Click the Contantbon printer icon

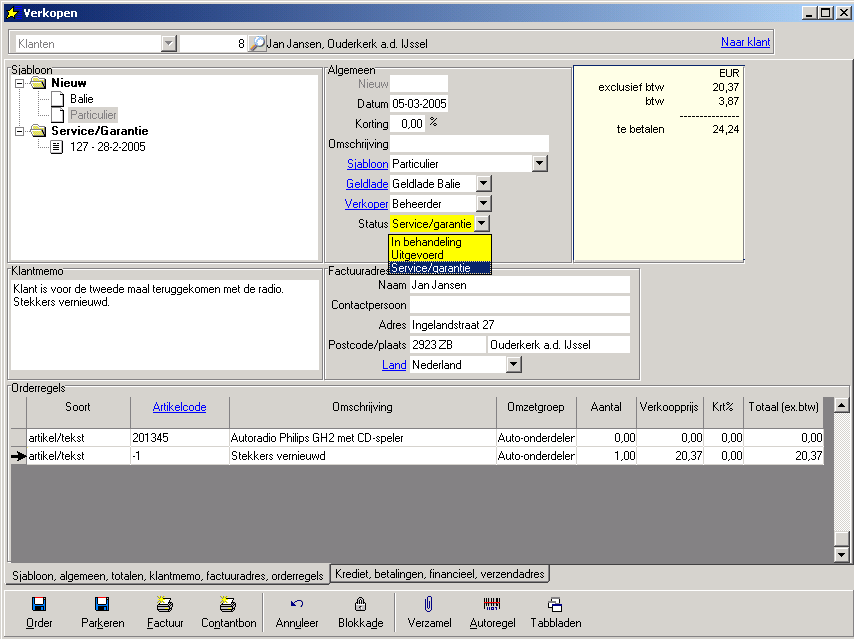click(227, 604)
